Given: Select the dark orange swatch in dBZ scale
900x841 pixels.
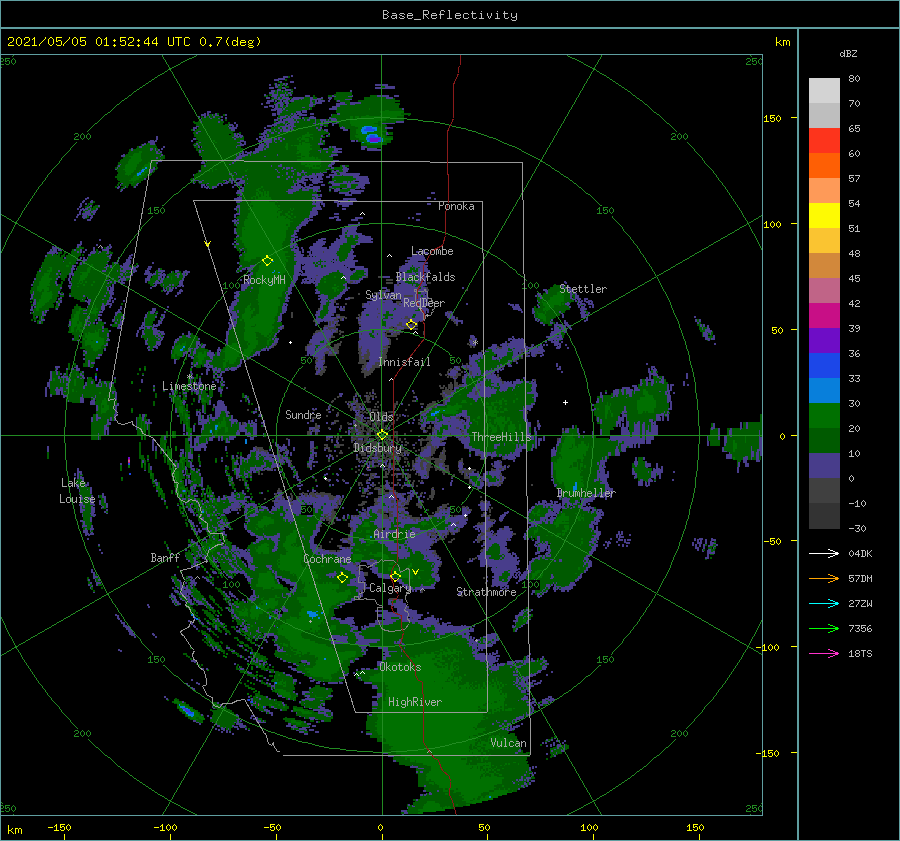Looking at the screenshot, I should coord(824,166).
